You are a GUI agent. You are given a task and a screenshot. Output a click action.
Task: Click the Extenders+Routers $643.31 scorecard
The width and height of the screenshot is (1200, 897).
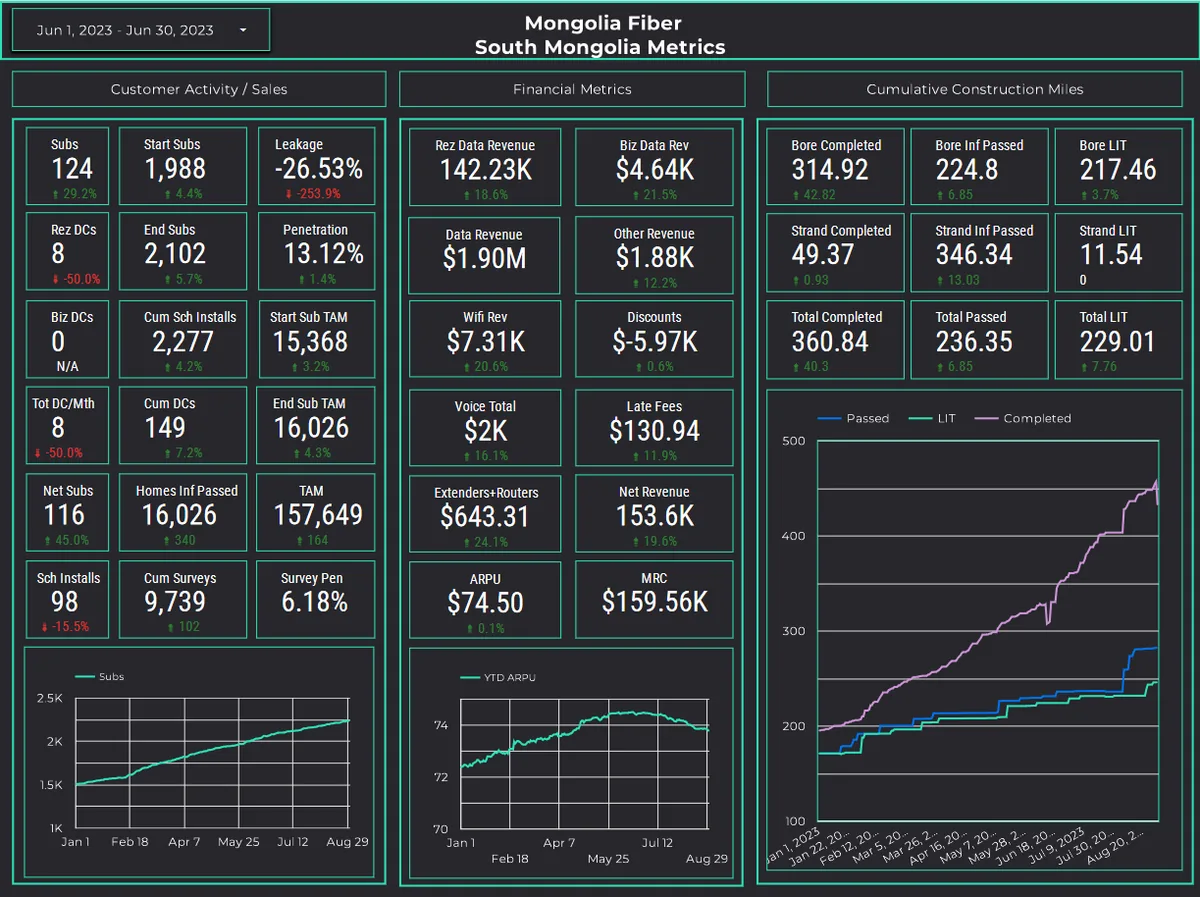(485, 514)
